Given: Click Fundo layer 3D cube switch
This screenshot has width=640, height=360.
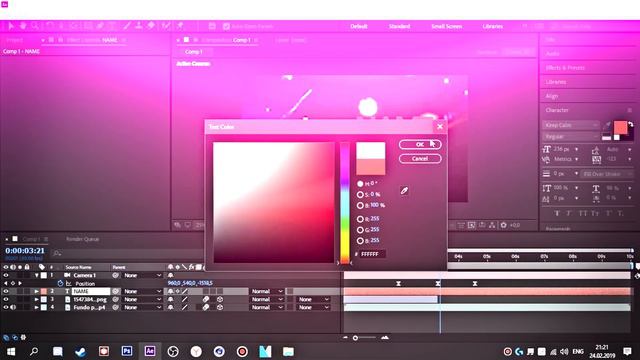Looking at the screenshot, I should [x=220, y=307].
